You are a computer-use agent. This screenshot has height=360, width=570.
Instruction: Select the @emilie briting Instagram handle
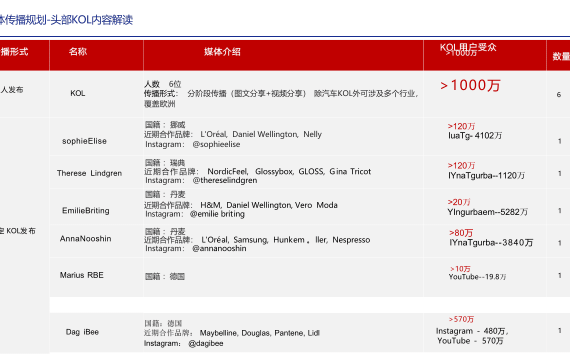217,214
